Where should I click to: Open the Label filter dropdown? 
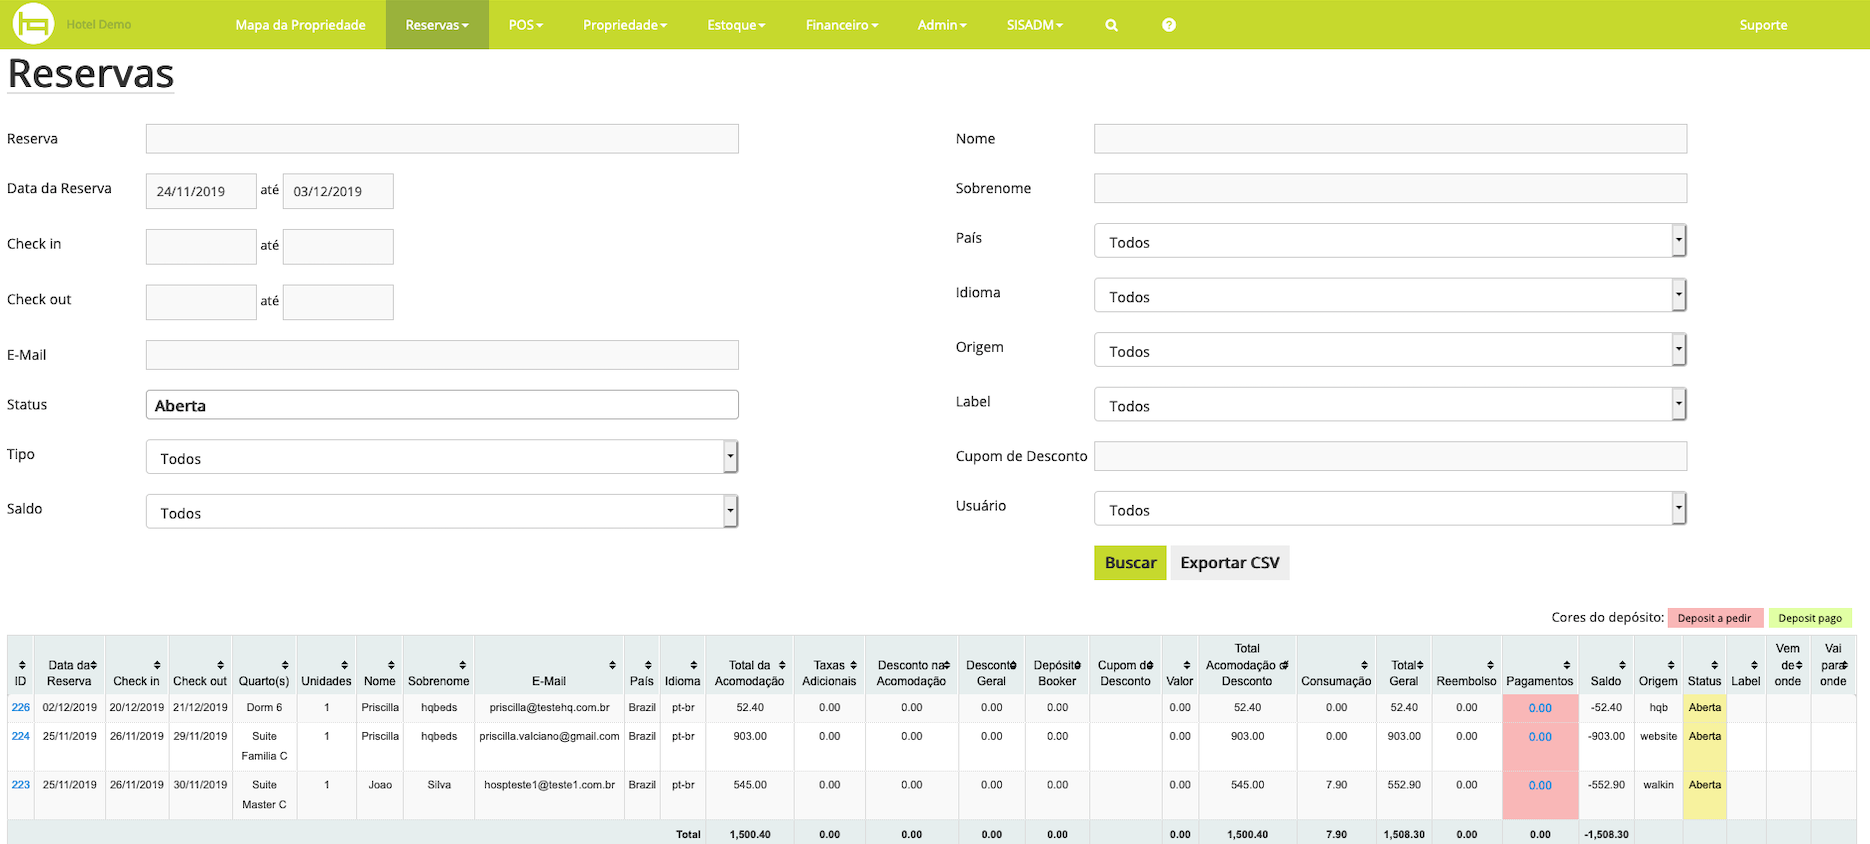click(1390, 405)
